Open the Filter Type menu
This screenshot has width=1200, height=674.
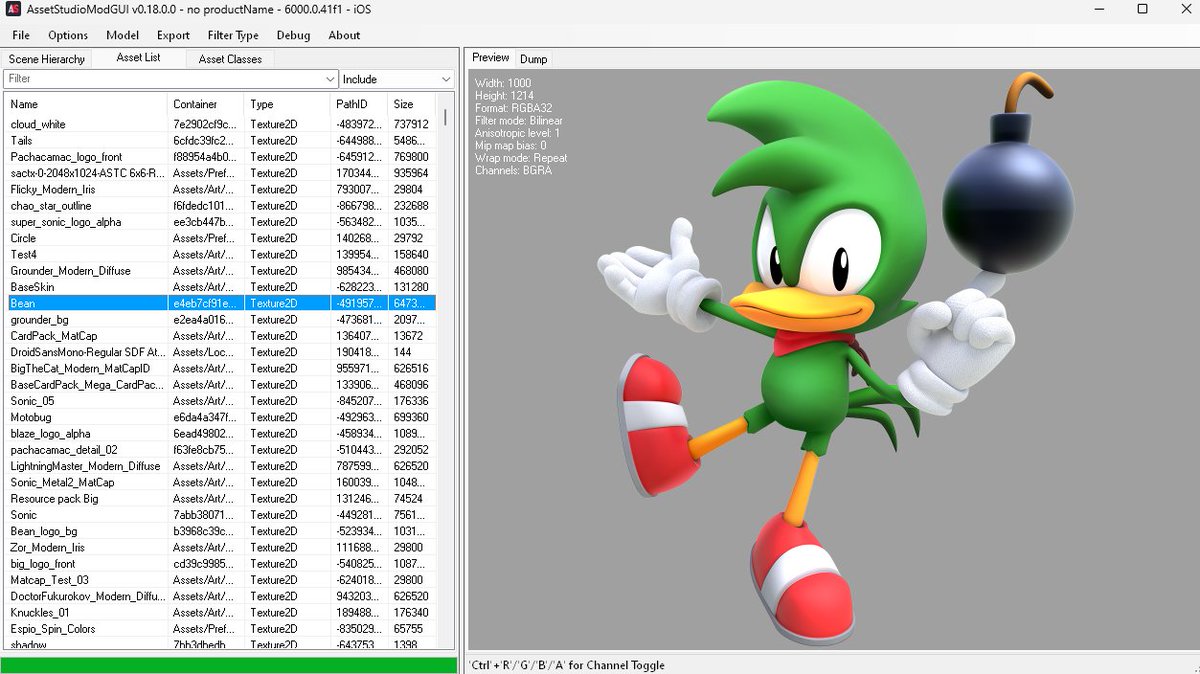click(x=233, y=35)
